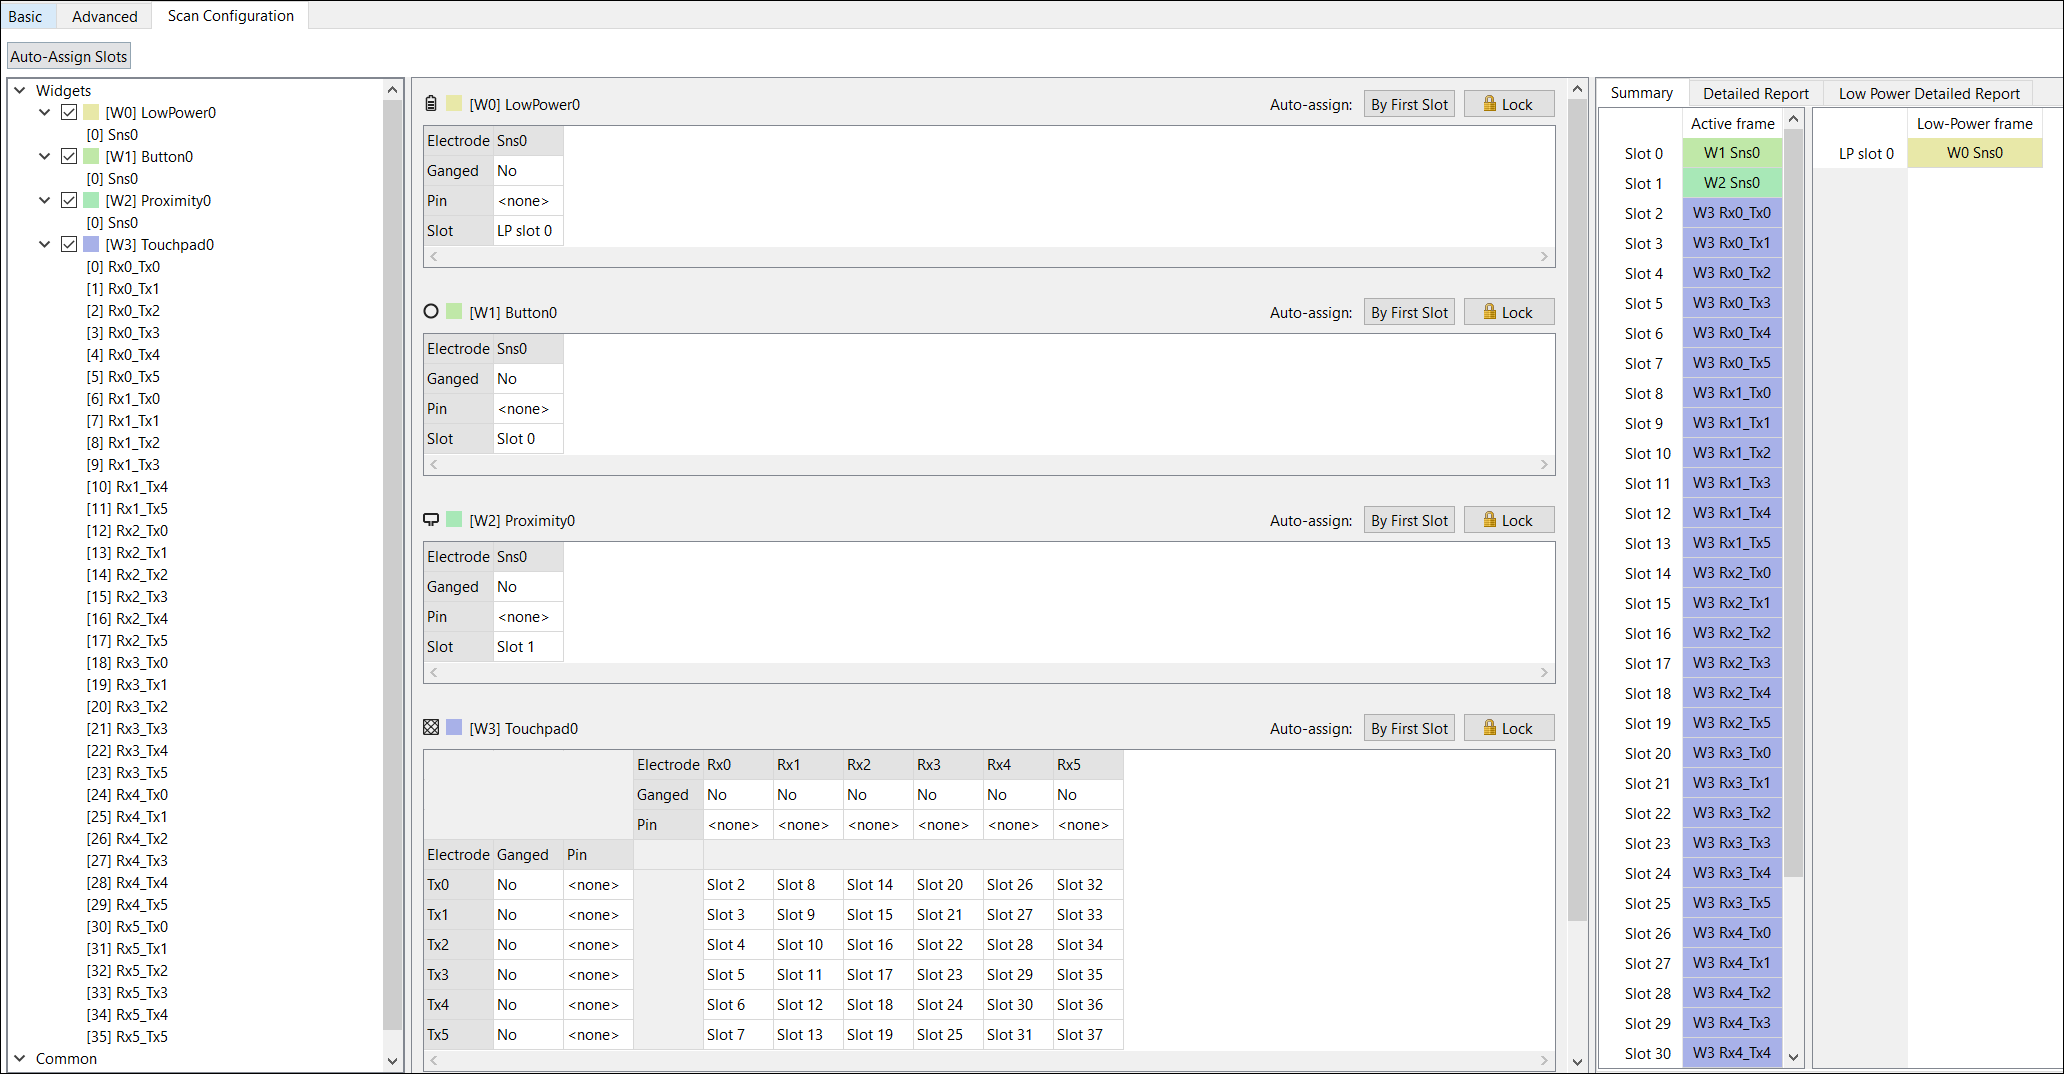Open the Summary report tab

[x=1642, y=92]
